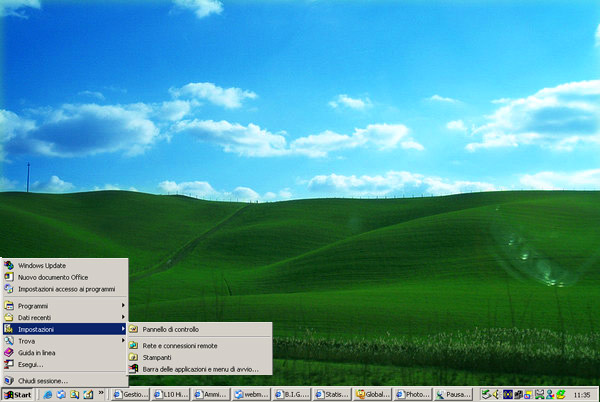Launch Outlook Express from Quick Launch
Image resolution: width=600 pixels, height=402 pixels.
[61, 394]
